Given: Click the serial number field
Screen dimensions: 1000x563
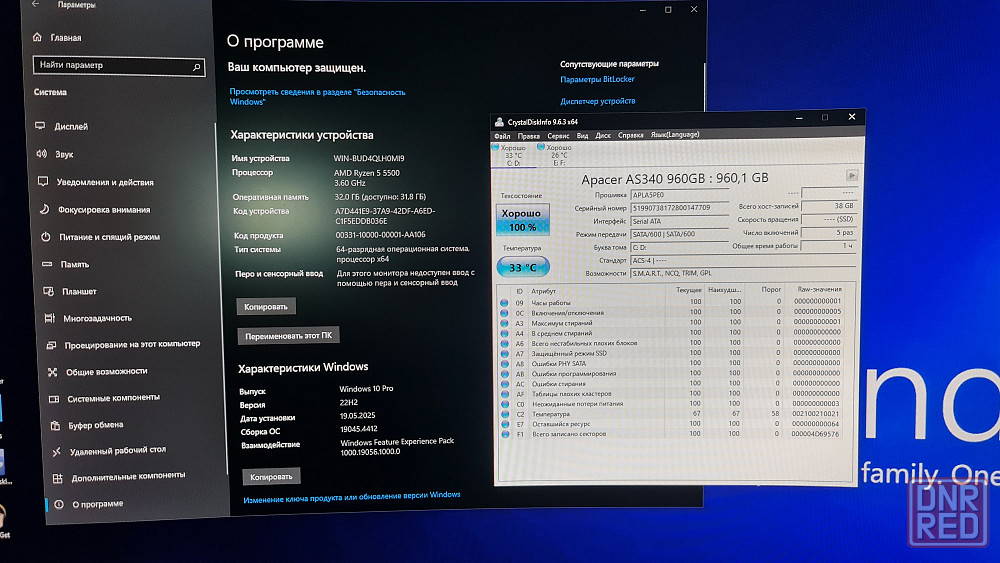Looking at the screenshot, I should [679, 208].
